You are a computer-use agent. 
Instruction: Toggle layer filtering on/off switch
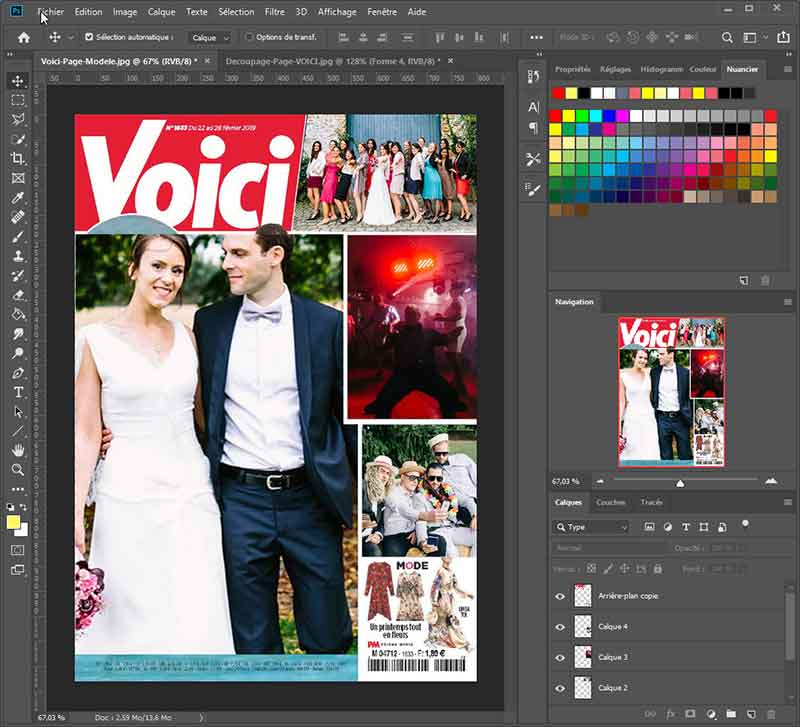745,524
